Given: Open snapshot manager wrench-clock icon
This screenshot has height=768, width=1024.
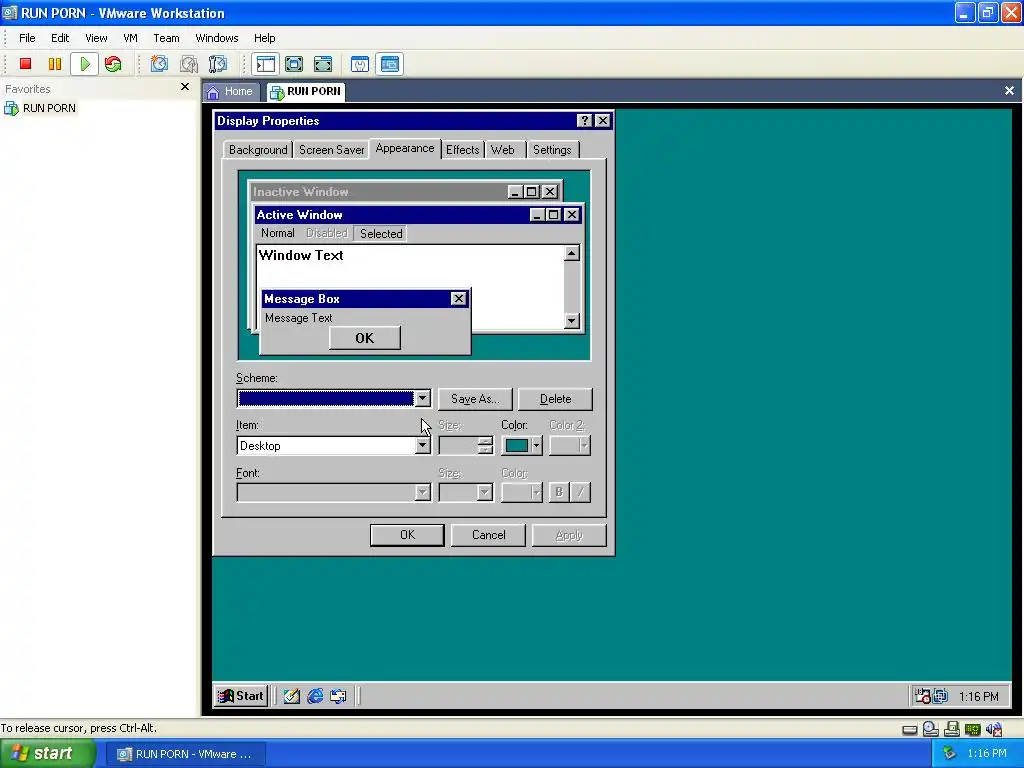Looking at the screenshot, I should point(218,64).
